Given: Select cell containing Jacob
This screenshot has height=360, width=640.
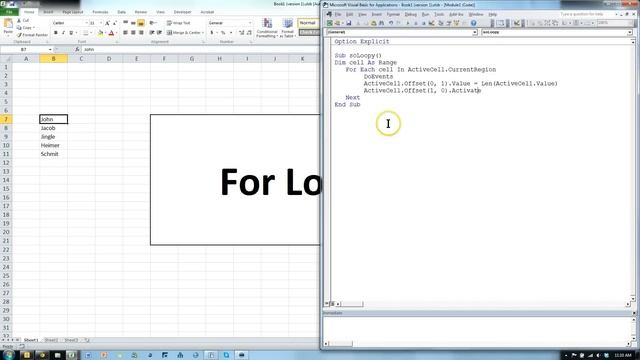Looking at the screenshot, I should (x=53, y=128).
